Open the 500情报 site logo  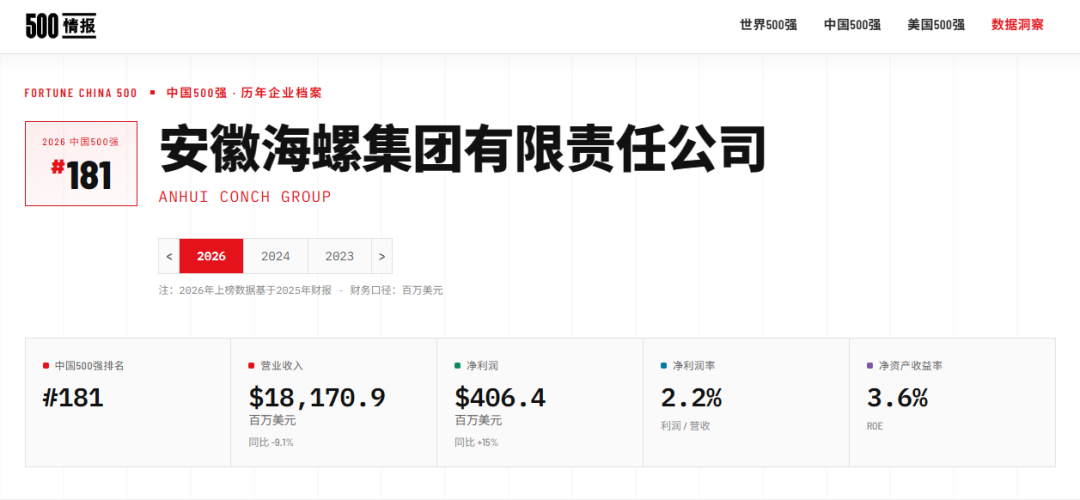tap(61, 25)
